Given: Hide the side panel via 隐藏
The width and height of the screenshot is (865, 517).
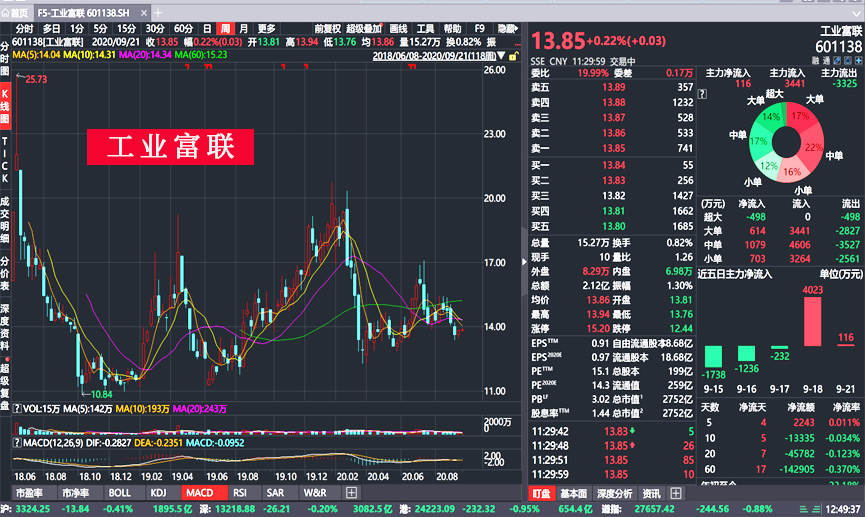Looking at the screenshot, I should click(508, 29).
